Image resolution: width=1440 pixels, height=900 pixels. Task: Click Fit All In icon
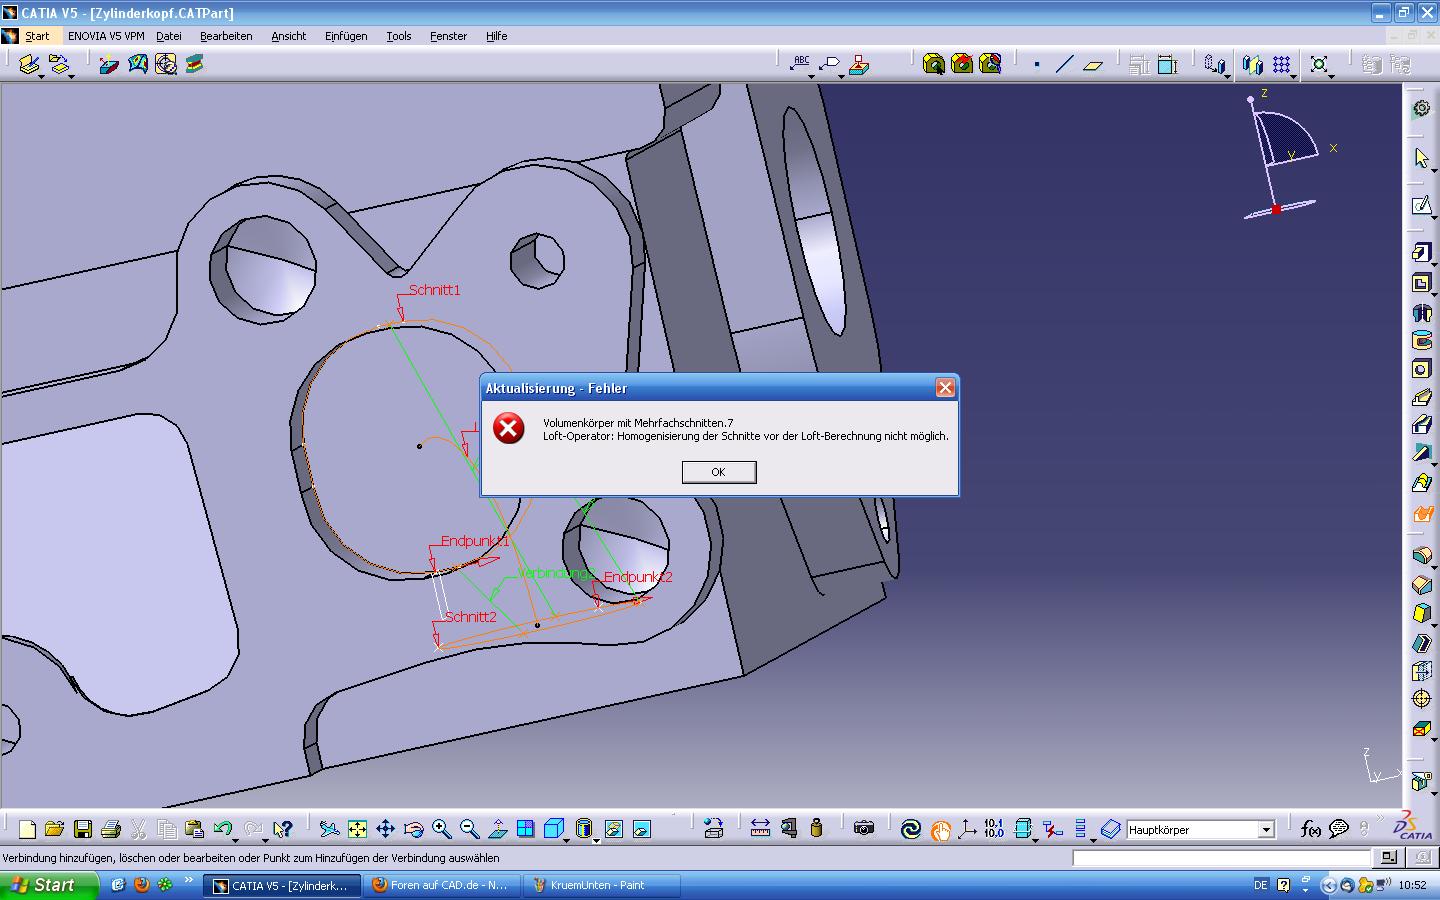[357, 829]
